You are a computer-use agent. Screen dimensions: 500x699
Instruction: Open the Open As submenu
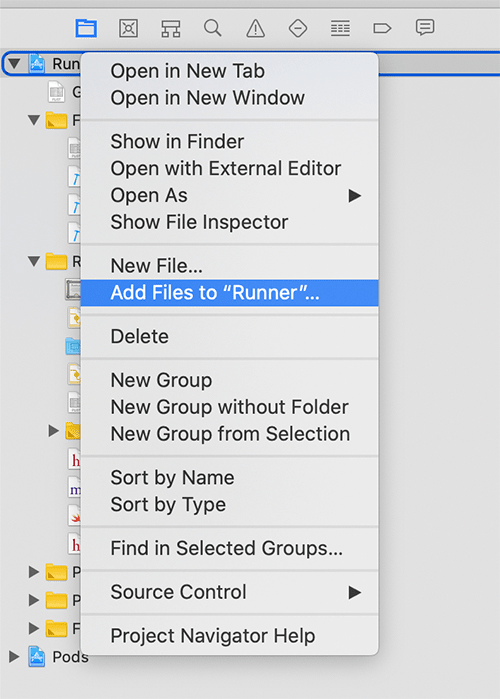230,195
